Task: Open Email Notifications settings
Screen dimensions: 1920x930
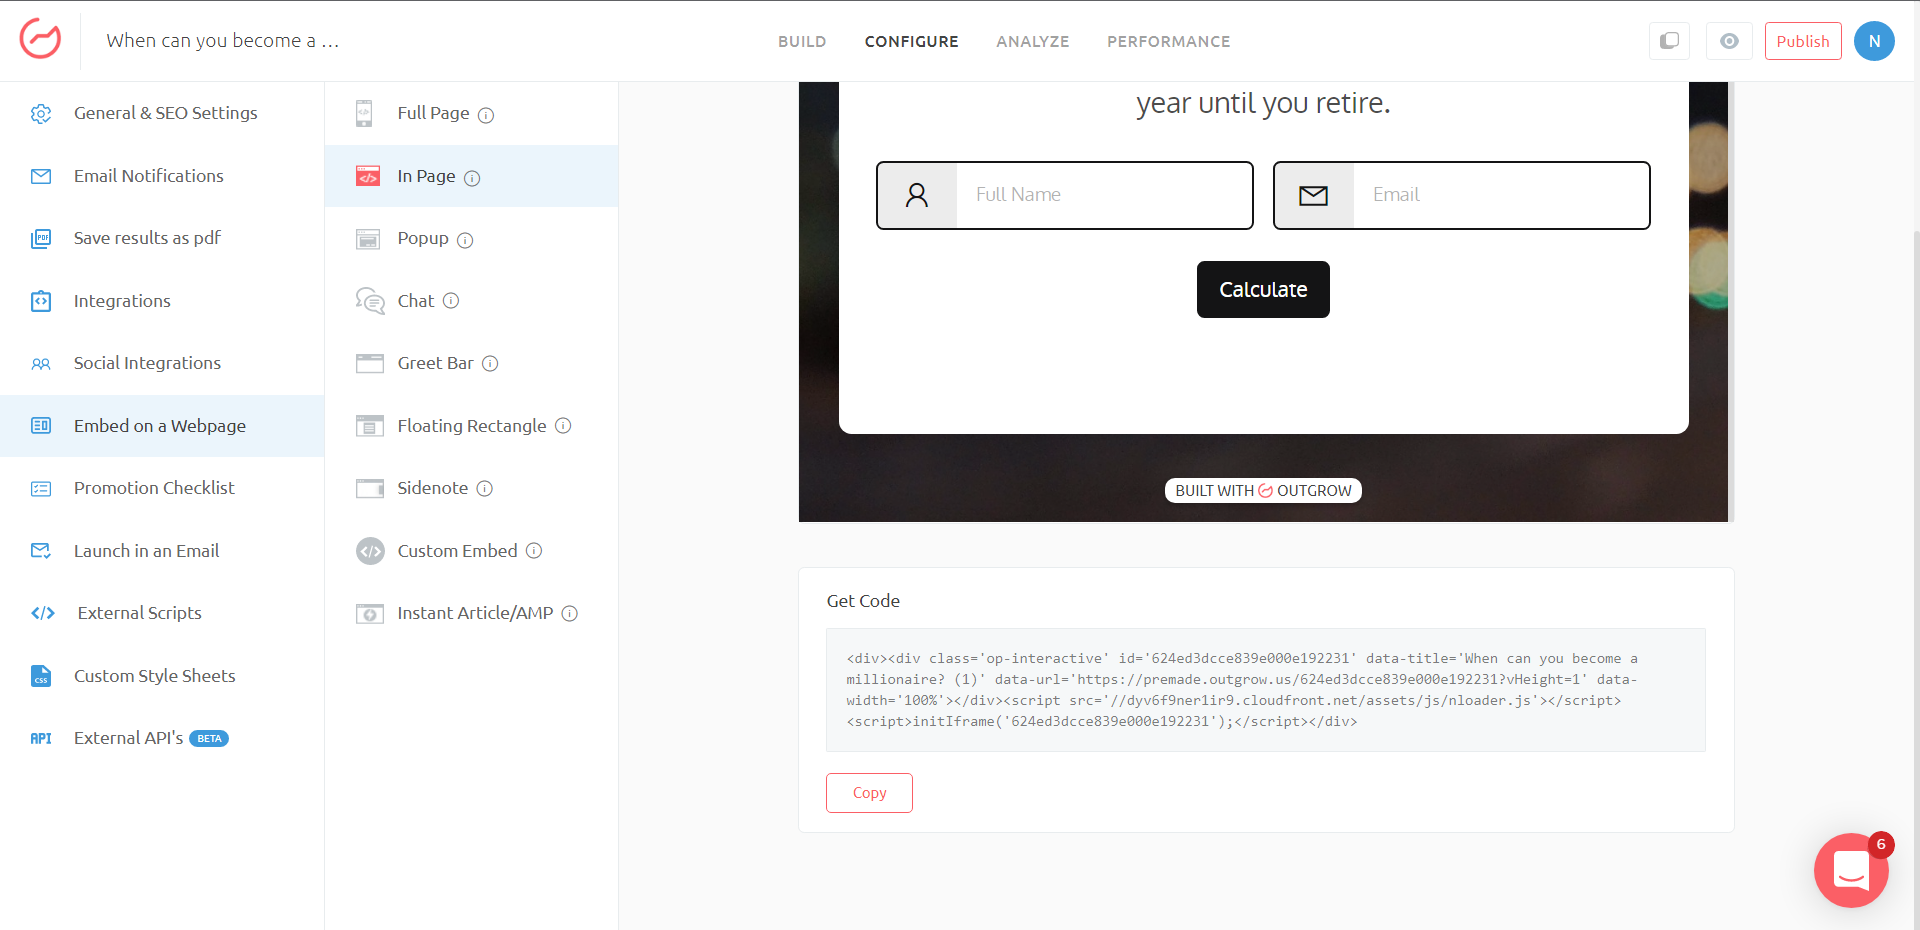Action: [x=162, y=176]
